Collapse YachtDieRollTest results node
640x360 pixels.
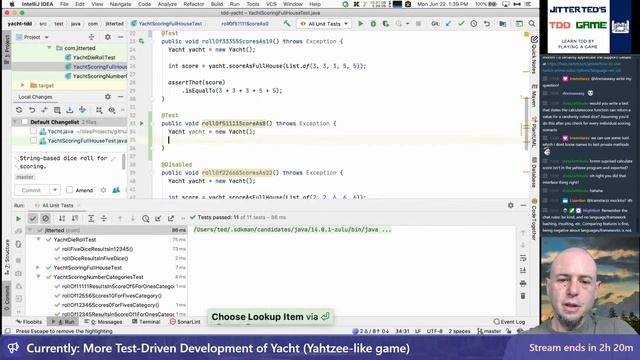coord(38,240)
